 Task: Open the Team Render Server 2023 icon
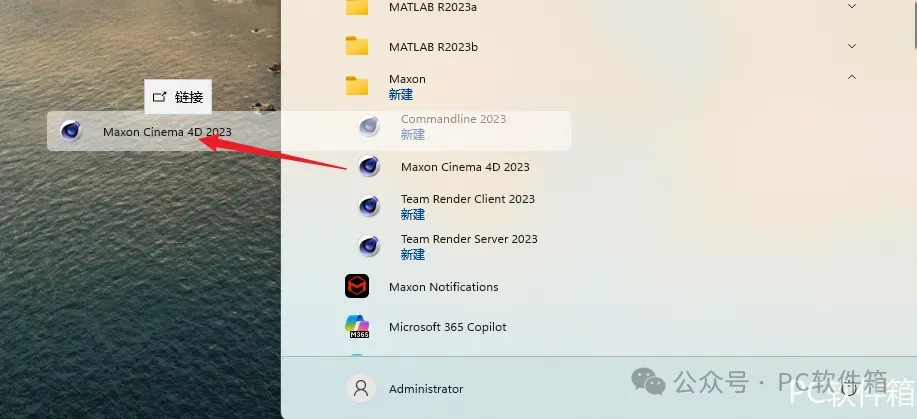coord(369,246)
